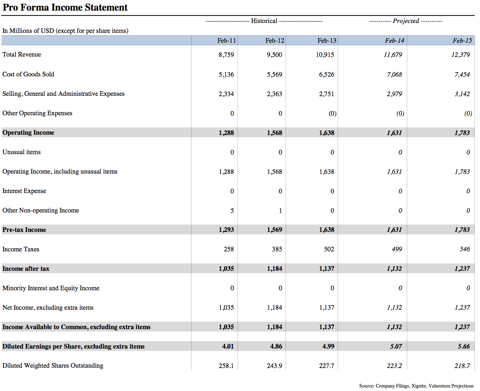Select the Feb-14 projected column header

(395, 41)
